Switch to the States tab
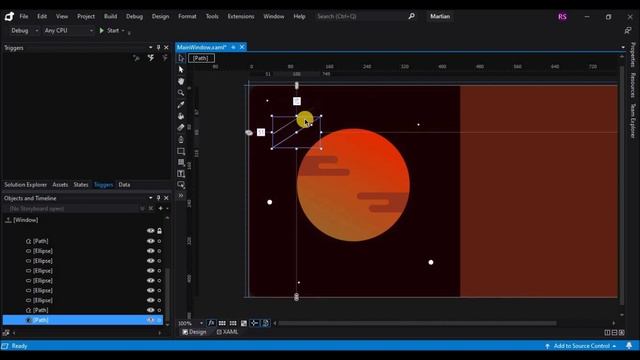Screen dimensions: 640x360 coord(81,185)
